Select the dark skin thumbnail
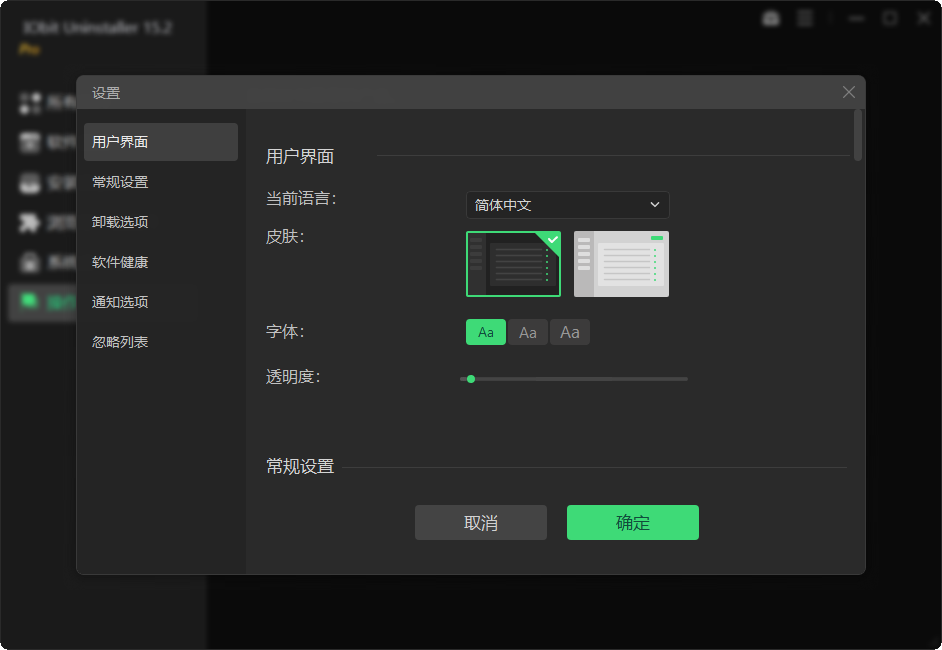 (x=513, y=263)
